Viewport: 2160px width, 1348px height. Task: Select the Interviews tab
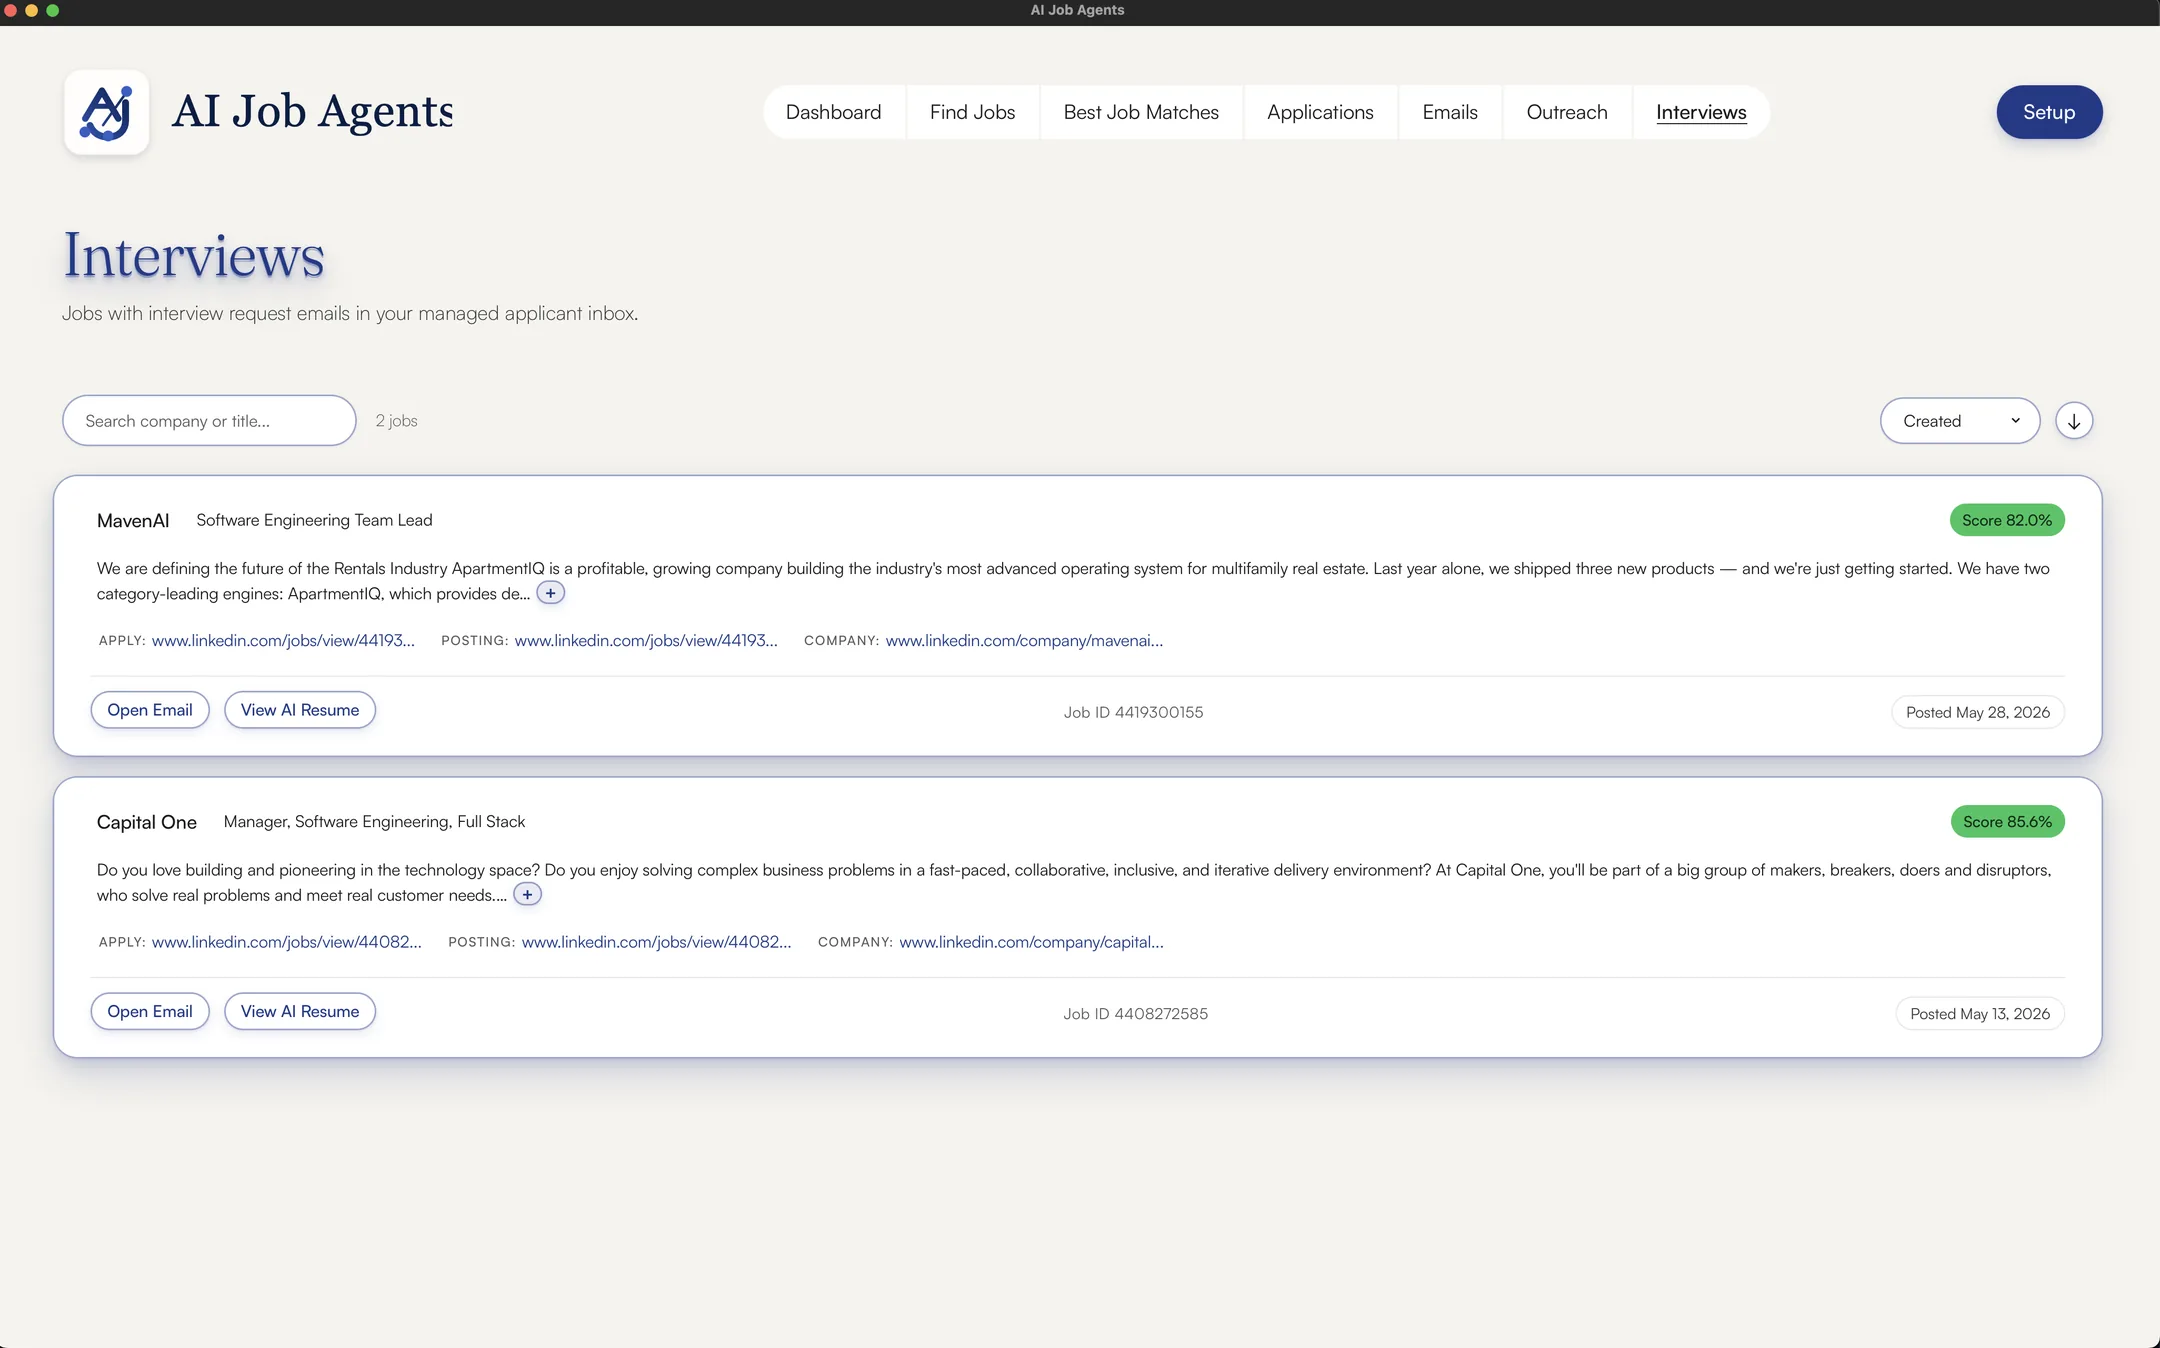click(1701, 112)
